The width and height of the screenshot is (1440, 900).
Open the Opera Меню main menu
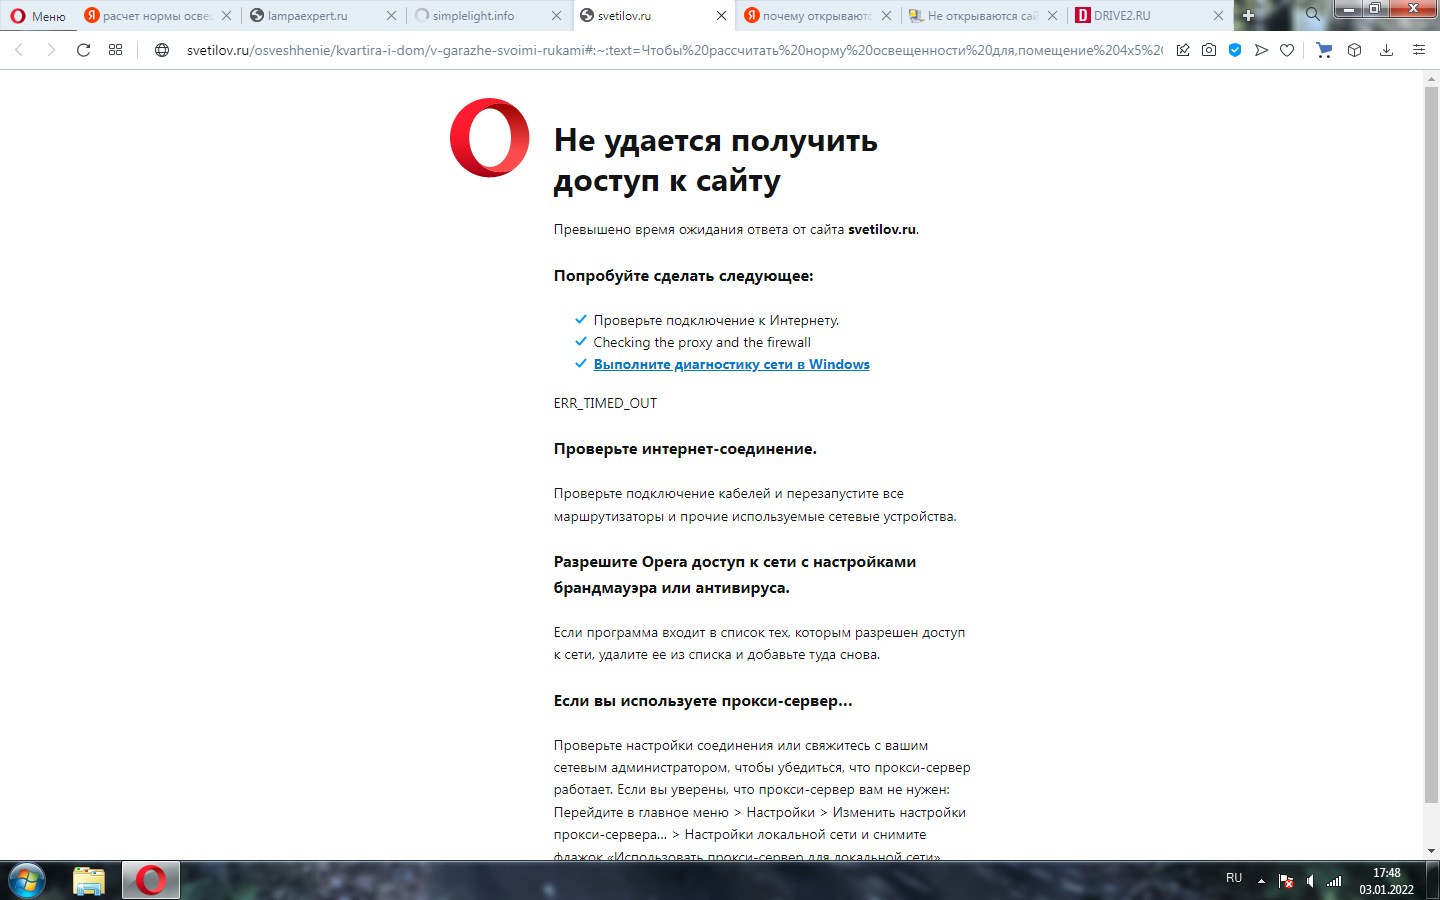(38, 16)
